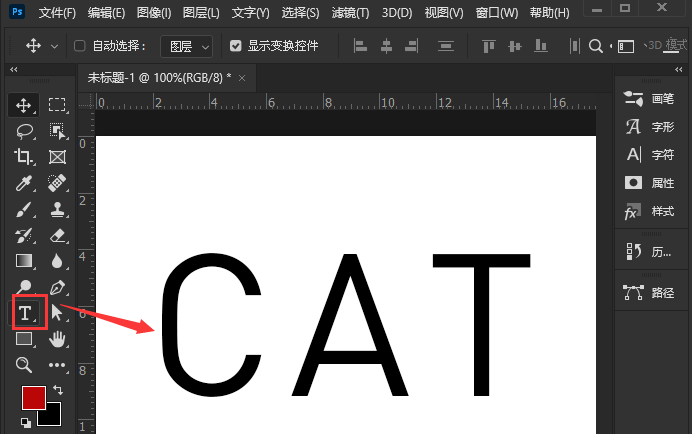This screenshot has height=434, width=692.
Task: Open the 选择(S) menu
Action: tap(301, 12)
